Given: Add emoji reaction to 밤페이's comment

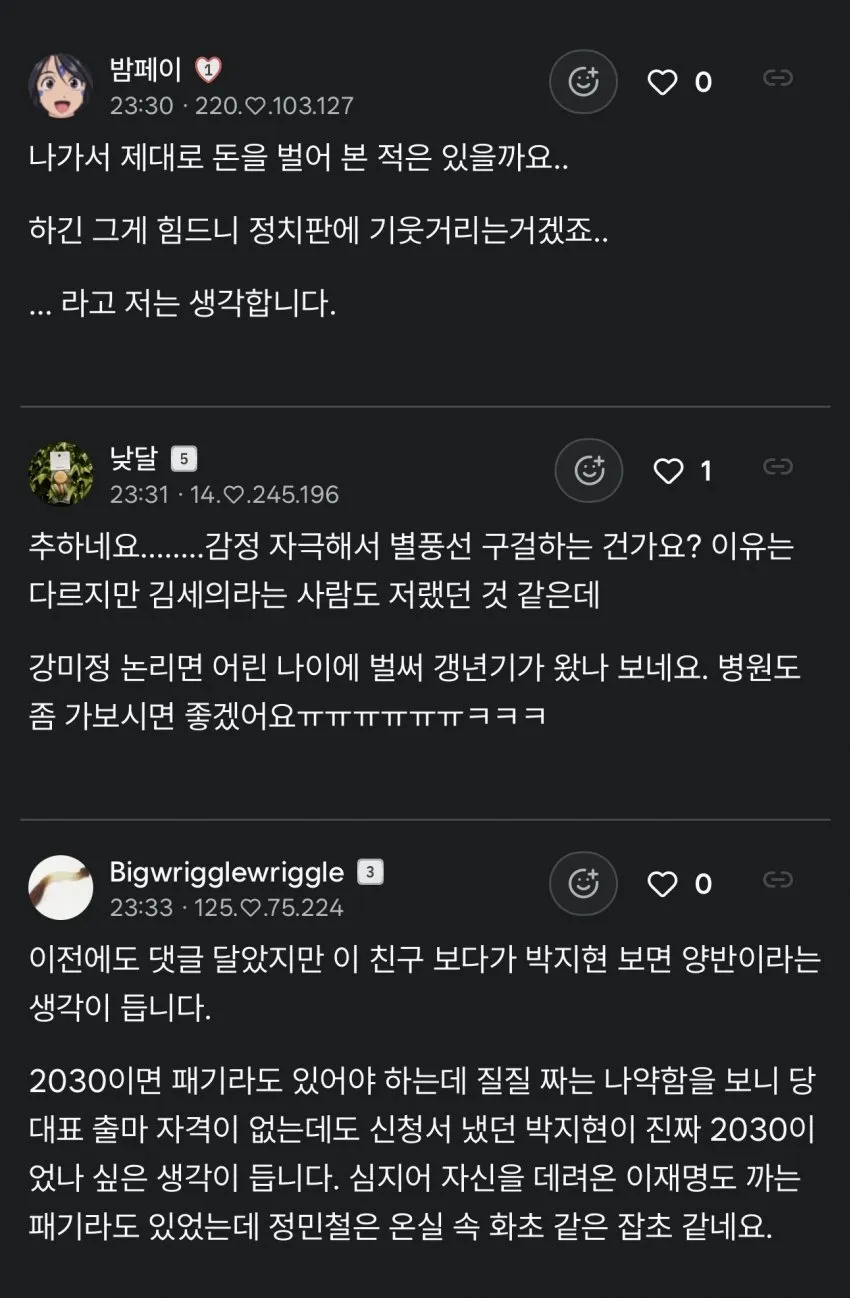Looking at the screenshot, I should click(583, 82).
